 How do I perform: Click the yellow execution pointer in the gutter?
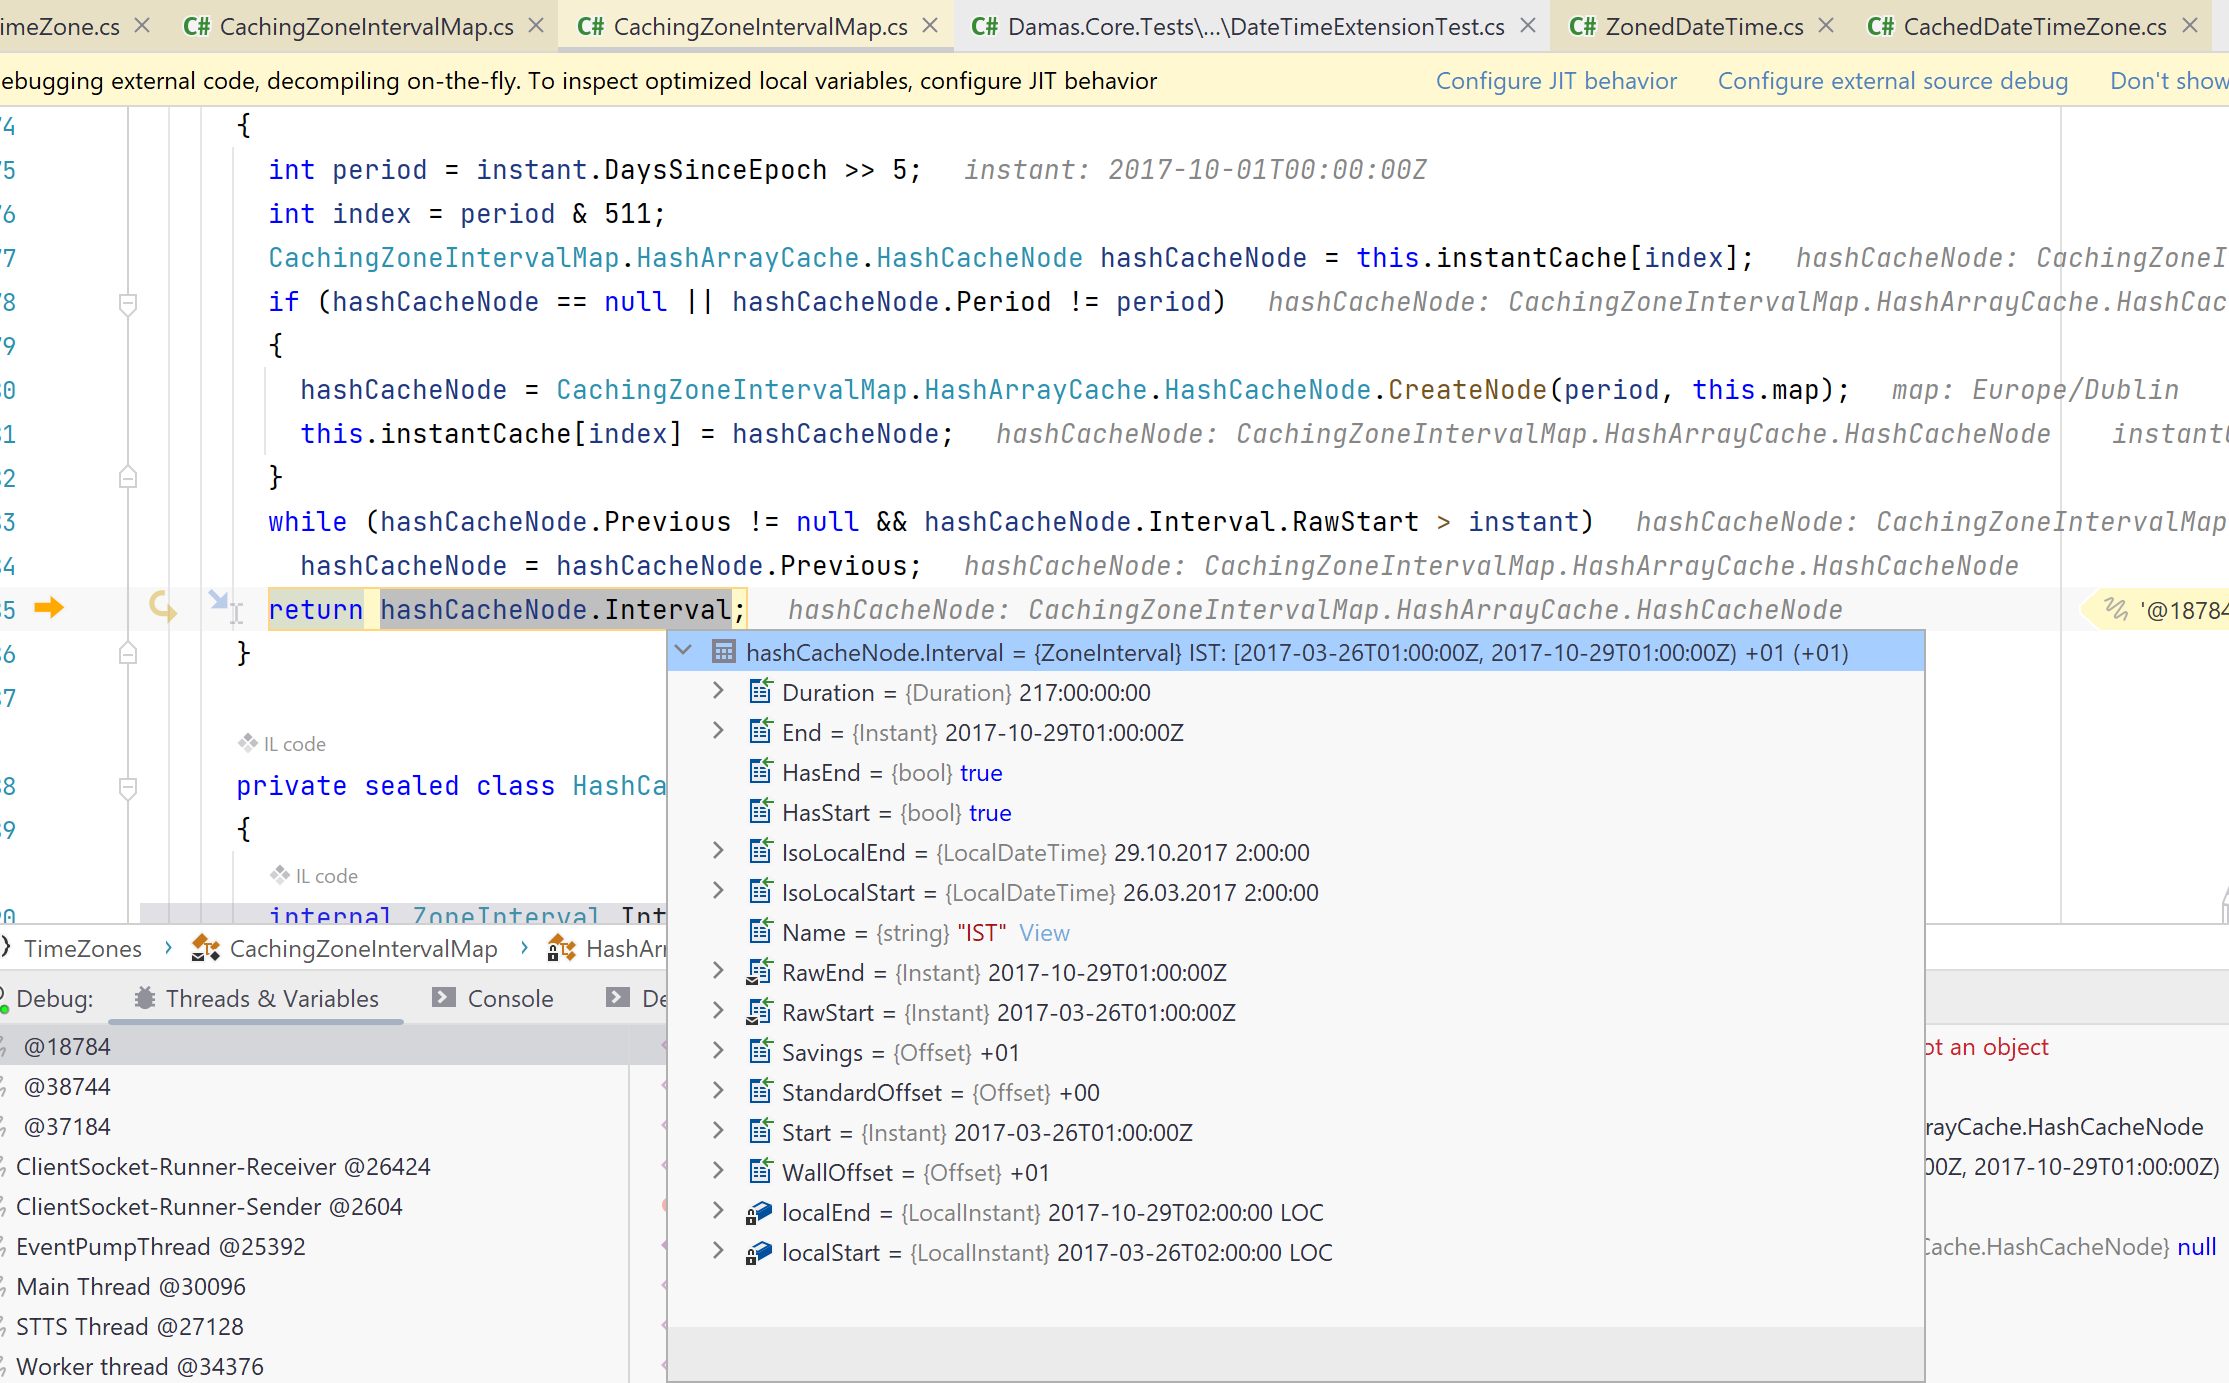click(x=48, y=607)
